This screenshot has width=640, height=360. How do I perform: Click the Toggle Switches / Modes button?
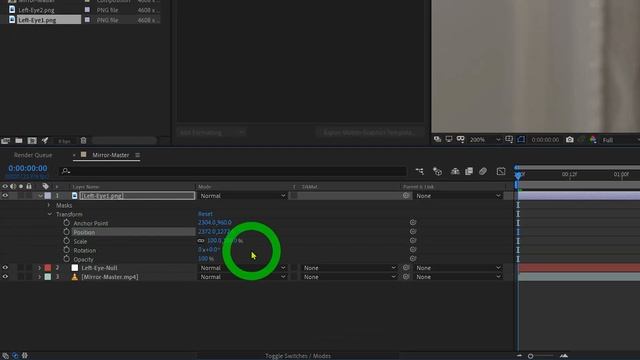298,356
